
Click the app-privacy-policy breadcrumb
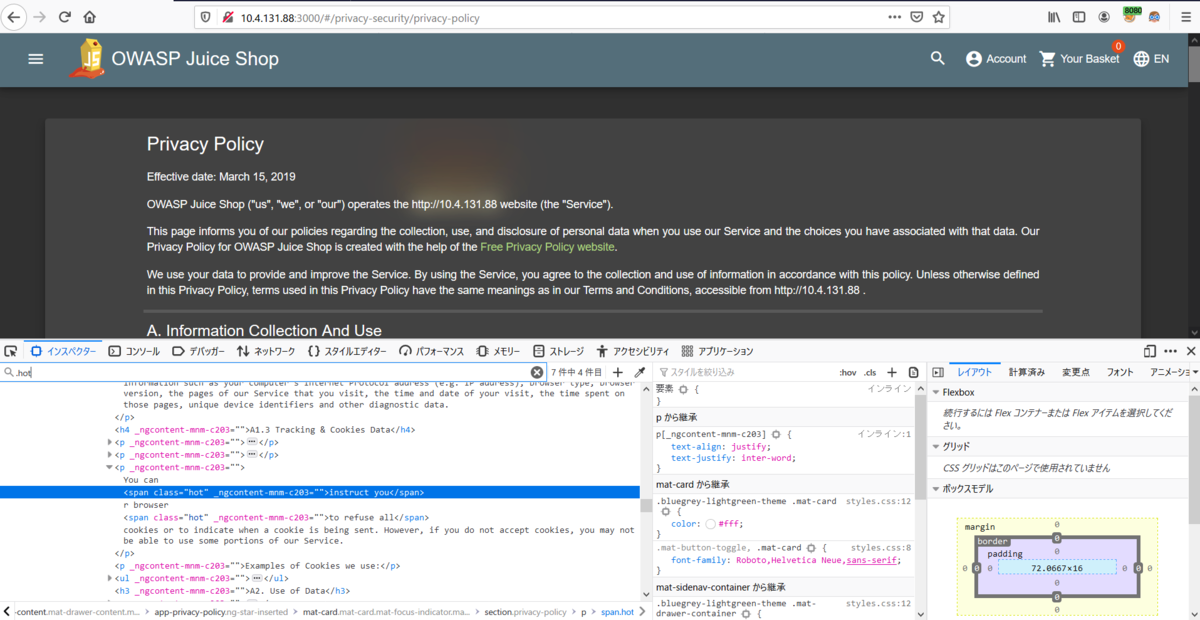pyautogui.click(x=220, y=611)
